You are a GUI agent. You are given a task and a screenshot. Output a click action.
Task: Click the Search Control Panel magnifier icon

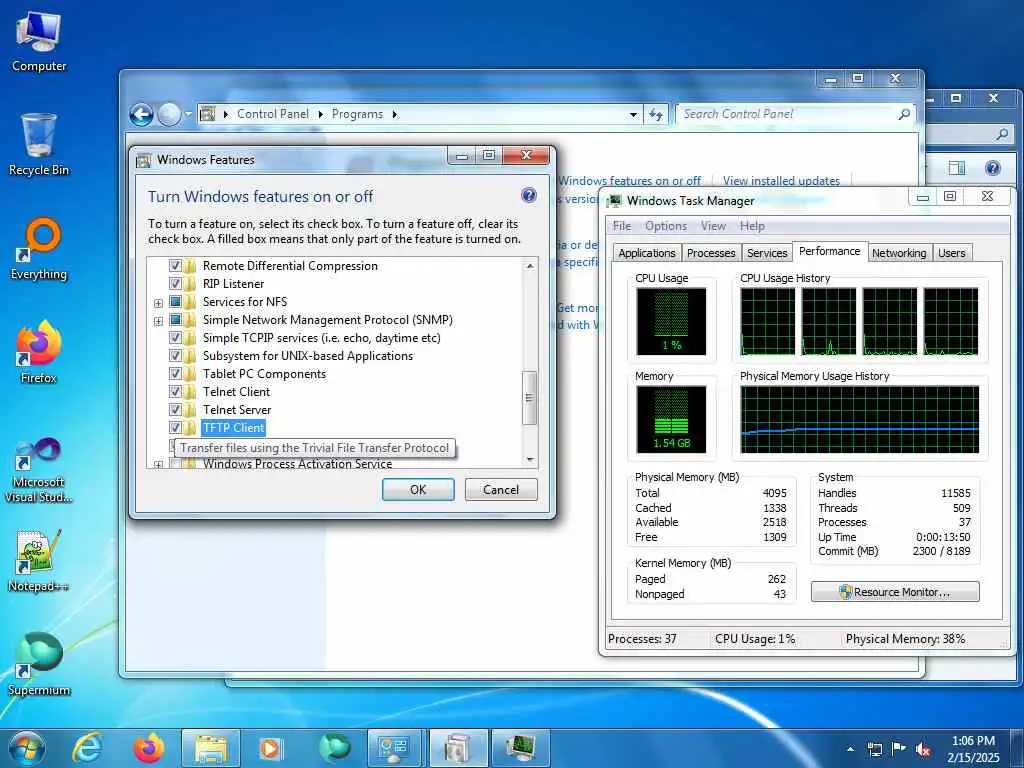coord(904,114)
